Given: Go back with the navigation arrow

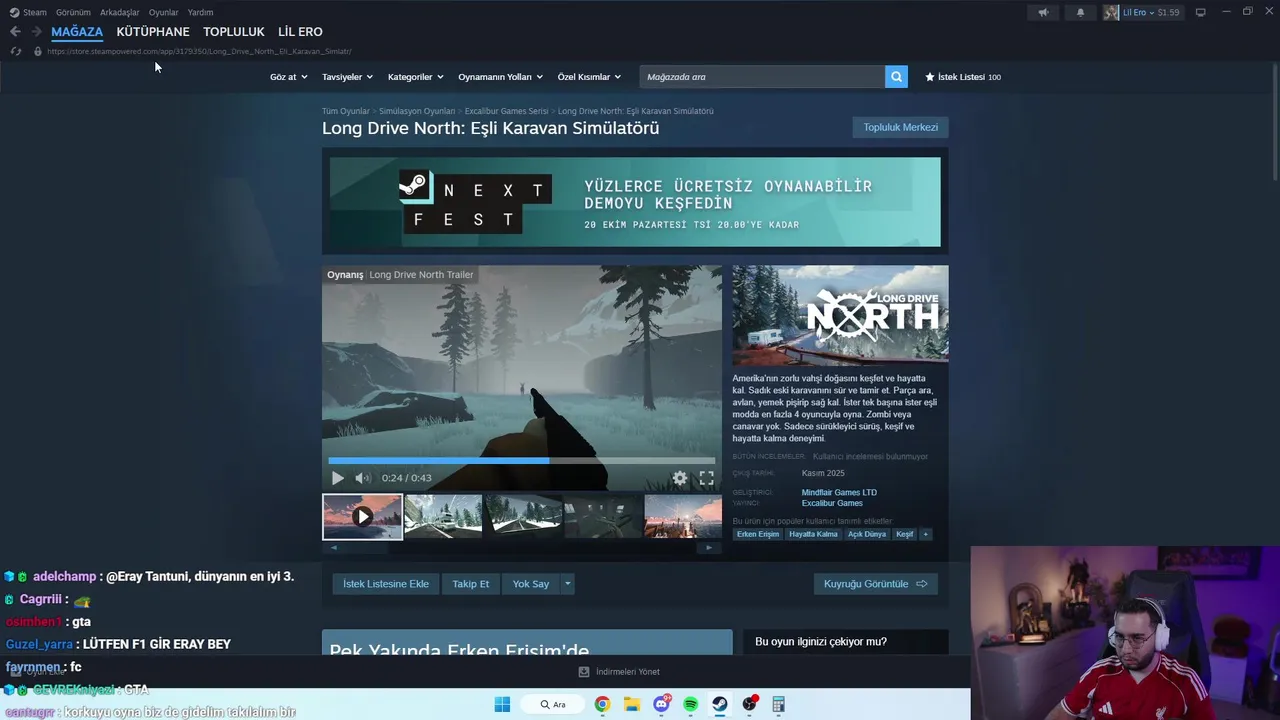Looking at the screenshot, I should pyautogui.click(x=15, y=32).
